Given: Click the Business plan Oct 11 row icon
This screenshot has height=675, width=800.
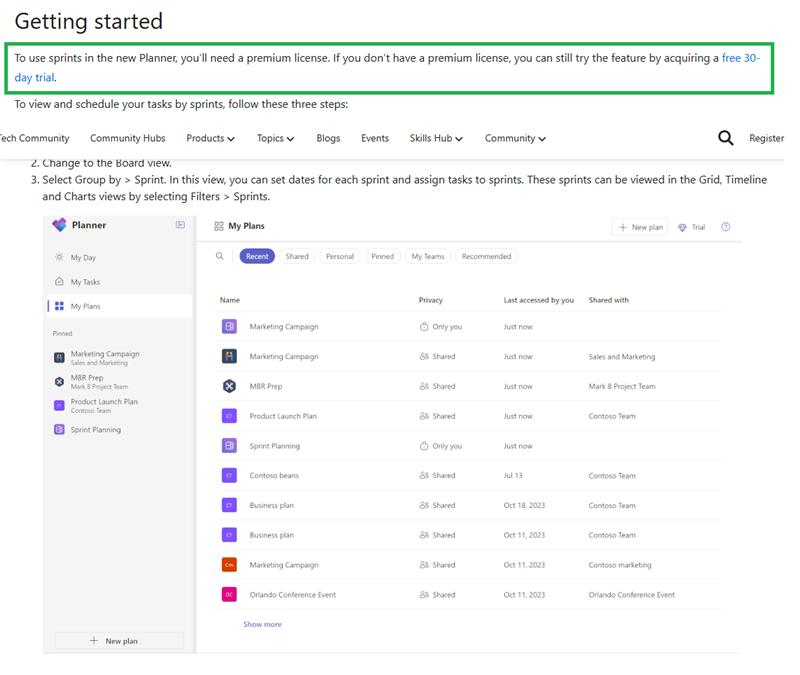Looking at the screenshot, I should pyautogui.click(x=229, y=535).
